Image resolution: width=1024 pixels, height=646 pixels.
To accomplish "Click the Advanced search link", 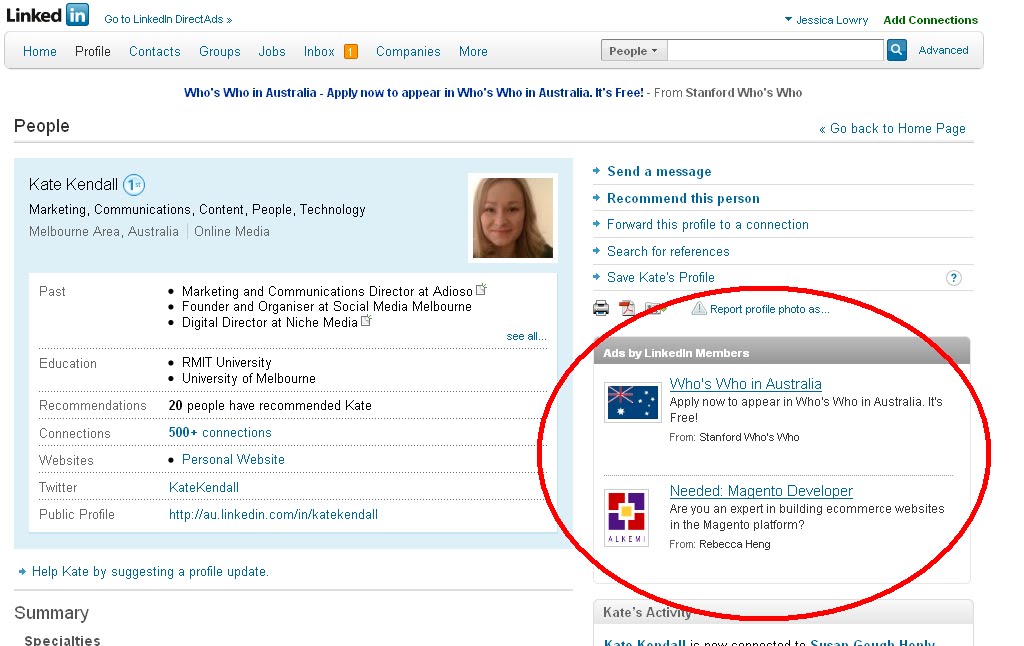I will 944,50.
